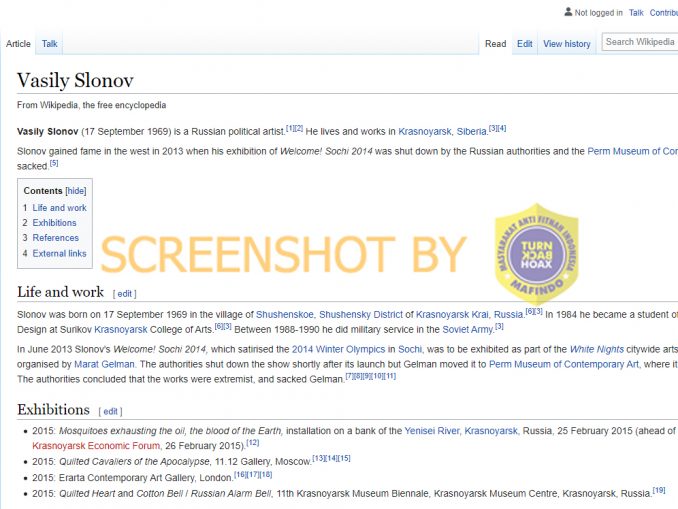Screen dimensions: 678x509
Task: Open the View history tab
Action: coord(566,44)
